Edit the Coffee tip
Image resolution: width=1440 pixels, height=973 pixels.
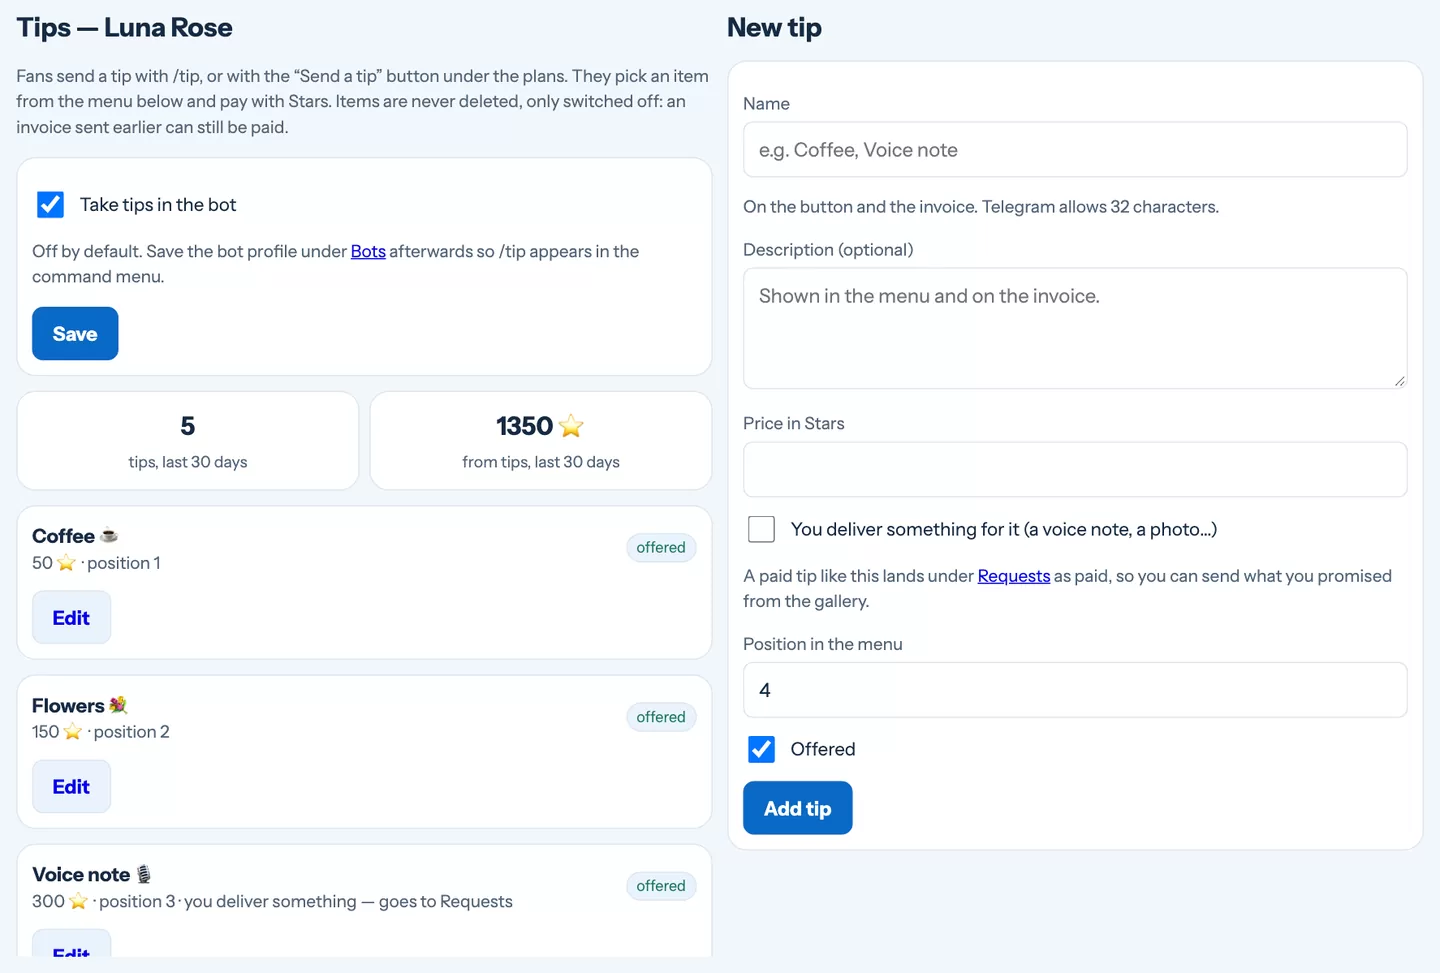click(71, 618)
